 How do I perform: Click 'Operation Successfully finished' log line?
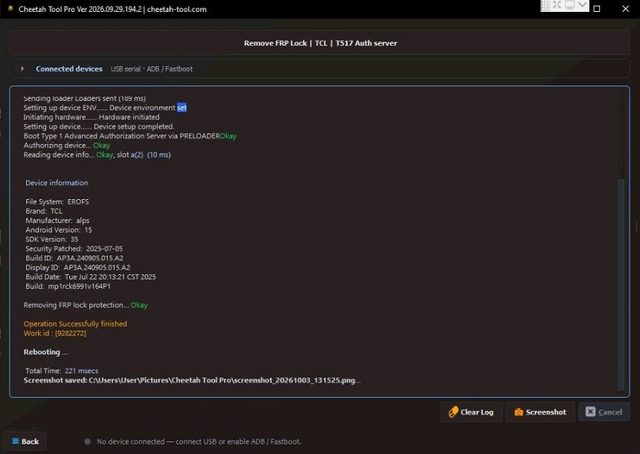click(75, 324)
